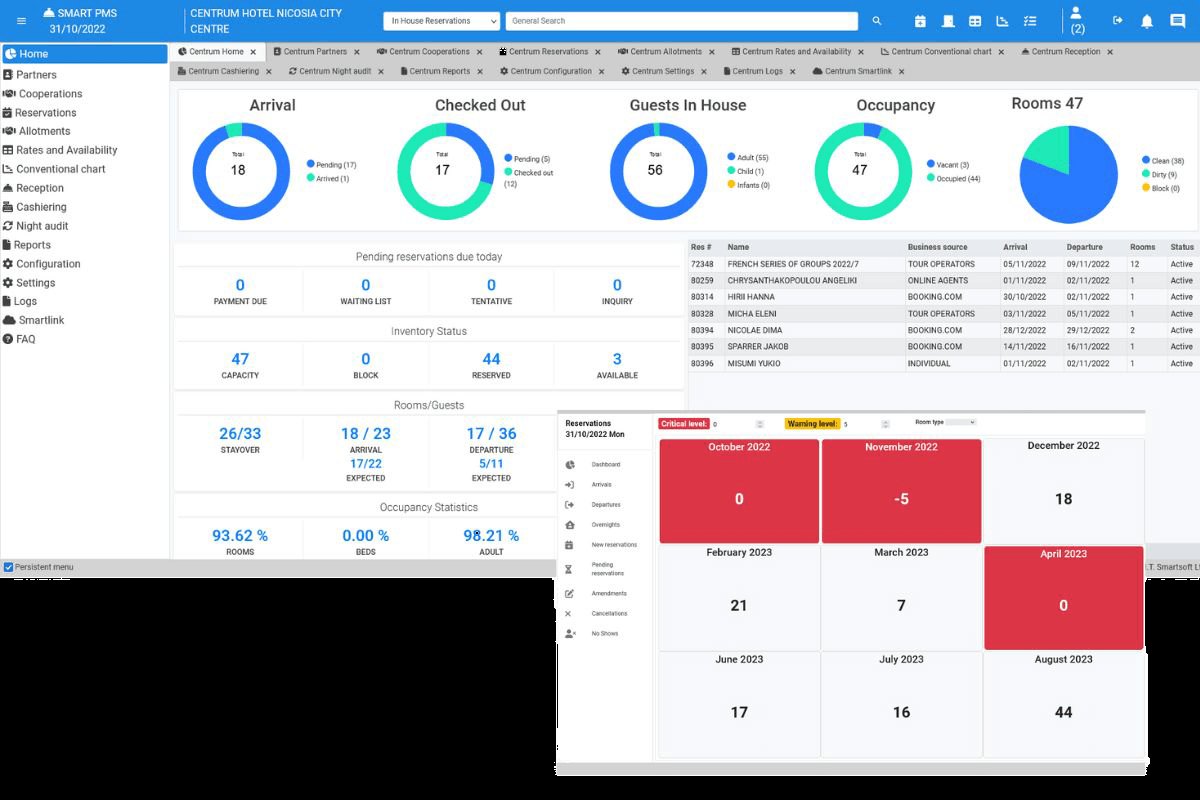Close the Centrum Reservations tab
The width and height of the screenshot is (1200, 800).
point(597,52)
